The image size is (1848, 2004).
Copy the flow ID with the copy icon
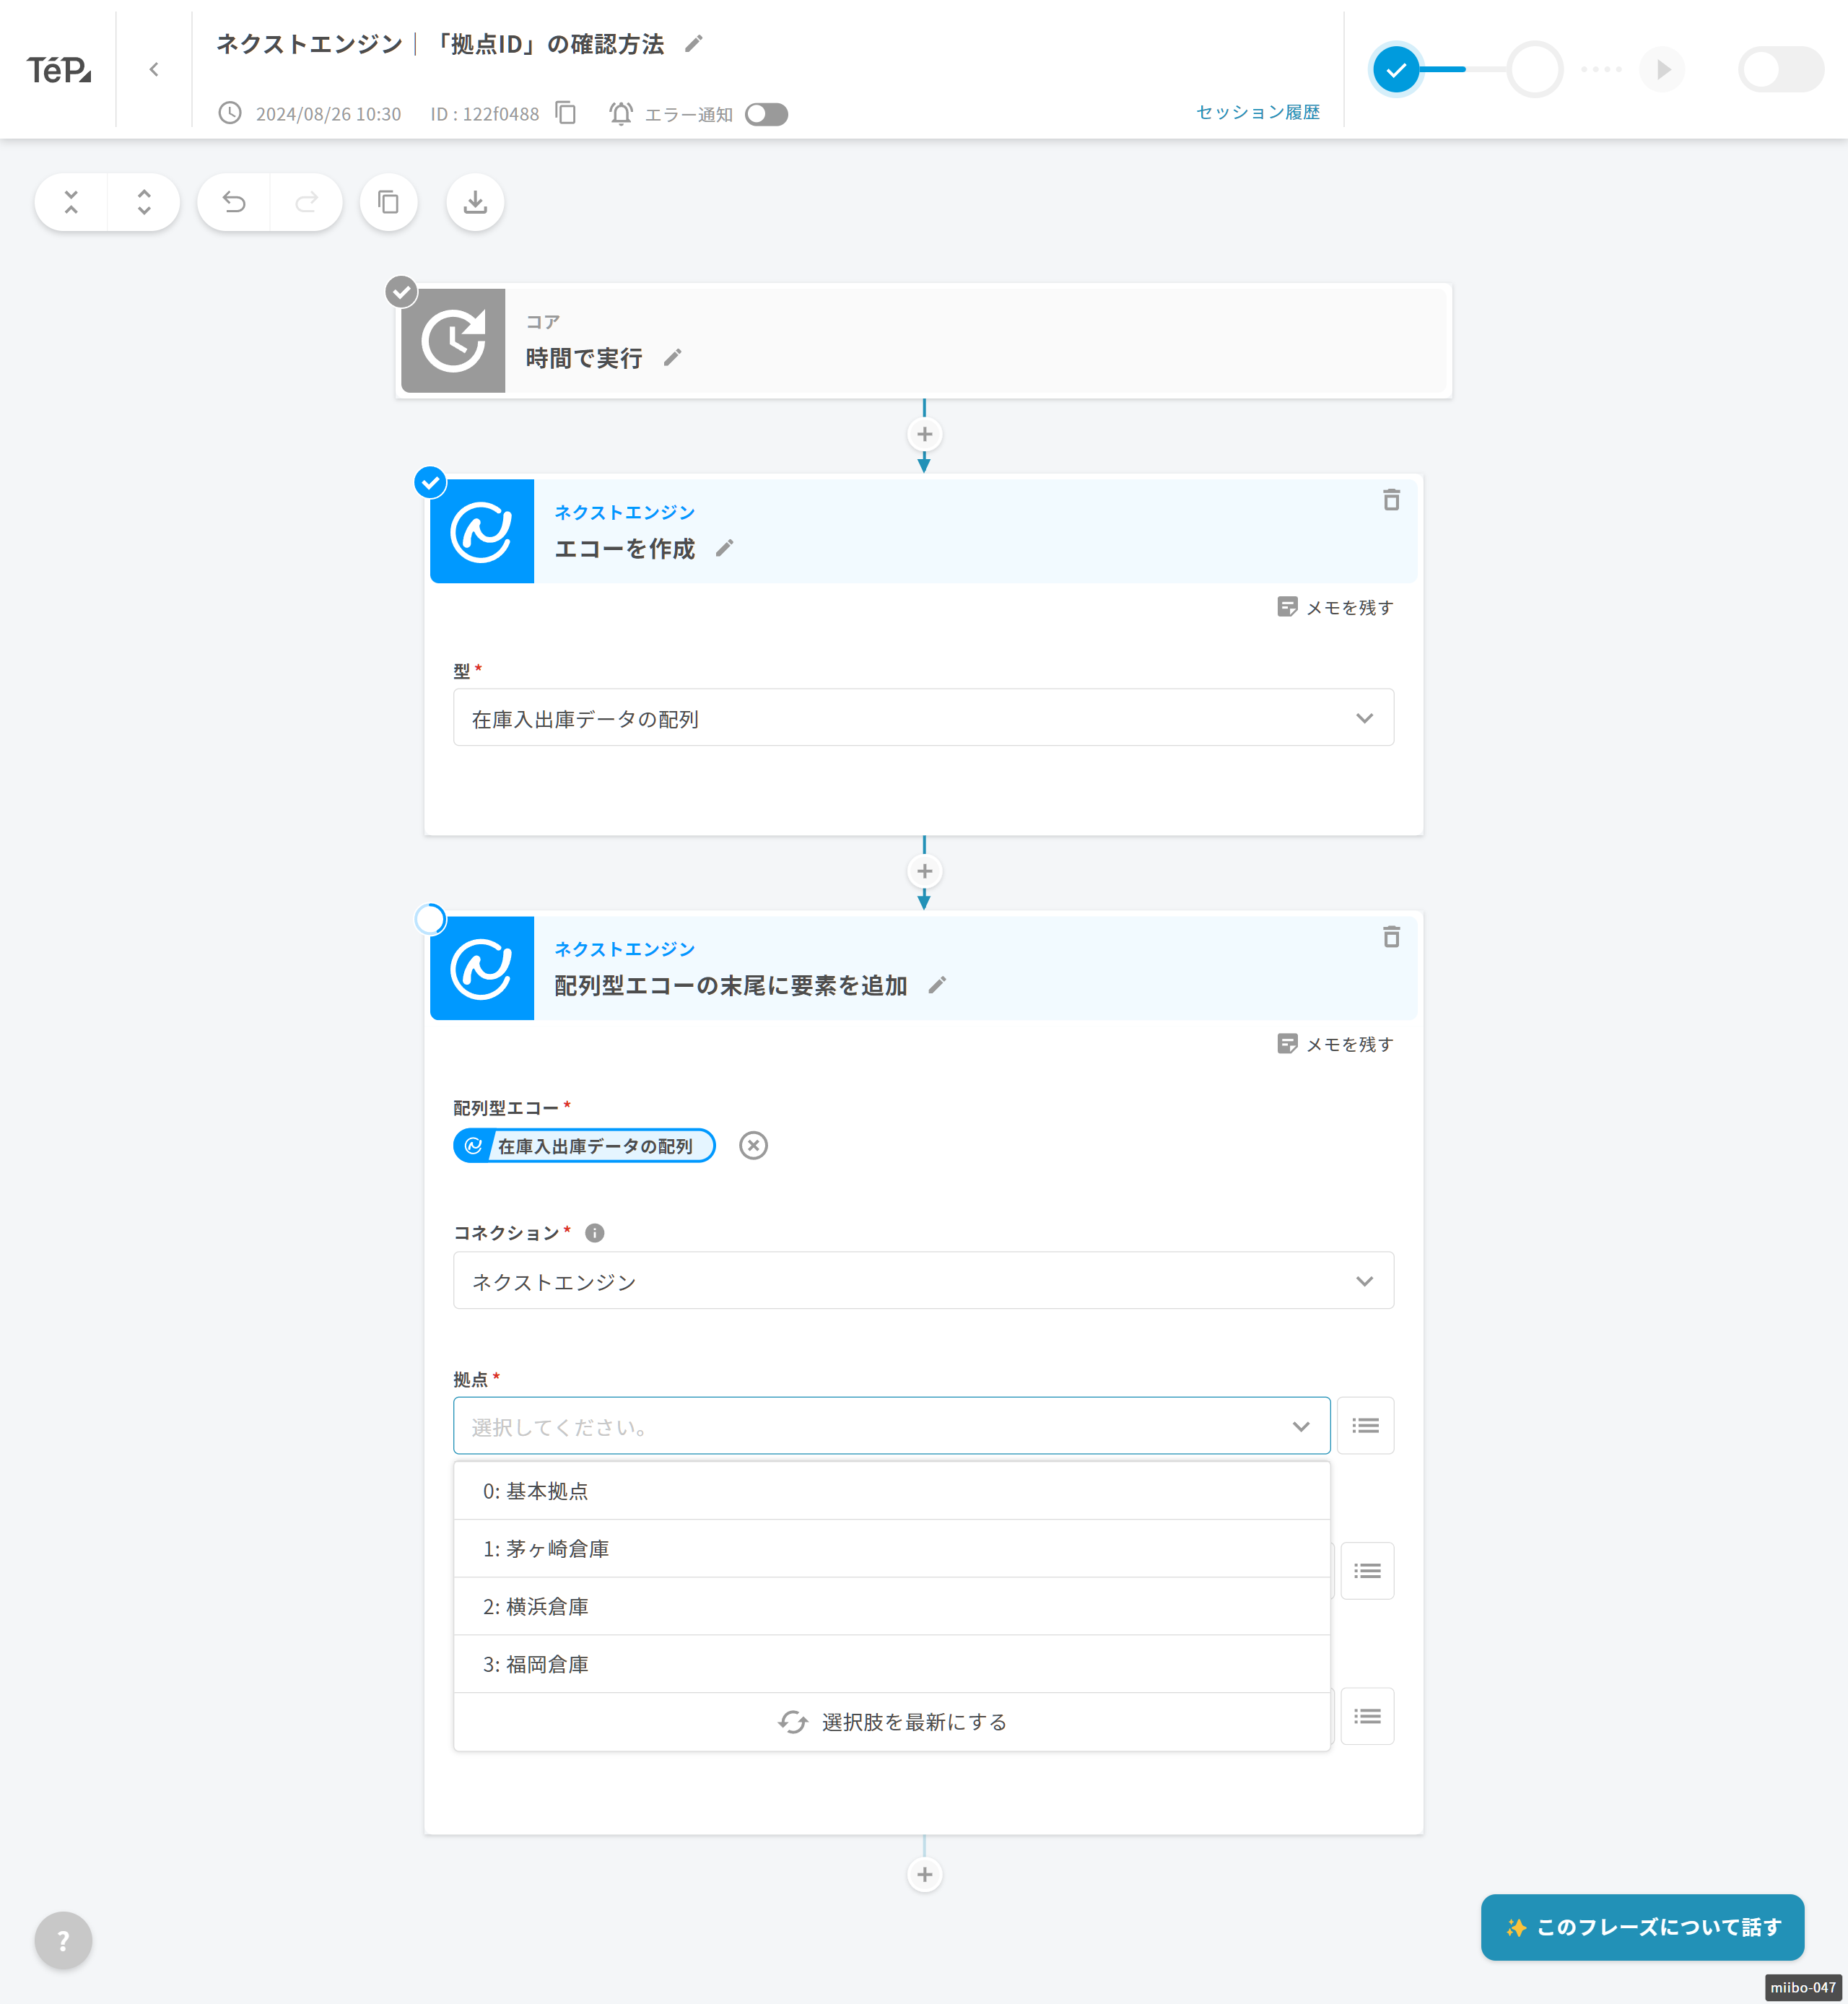click(566, 113)
